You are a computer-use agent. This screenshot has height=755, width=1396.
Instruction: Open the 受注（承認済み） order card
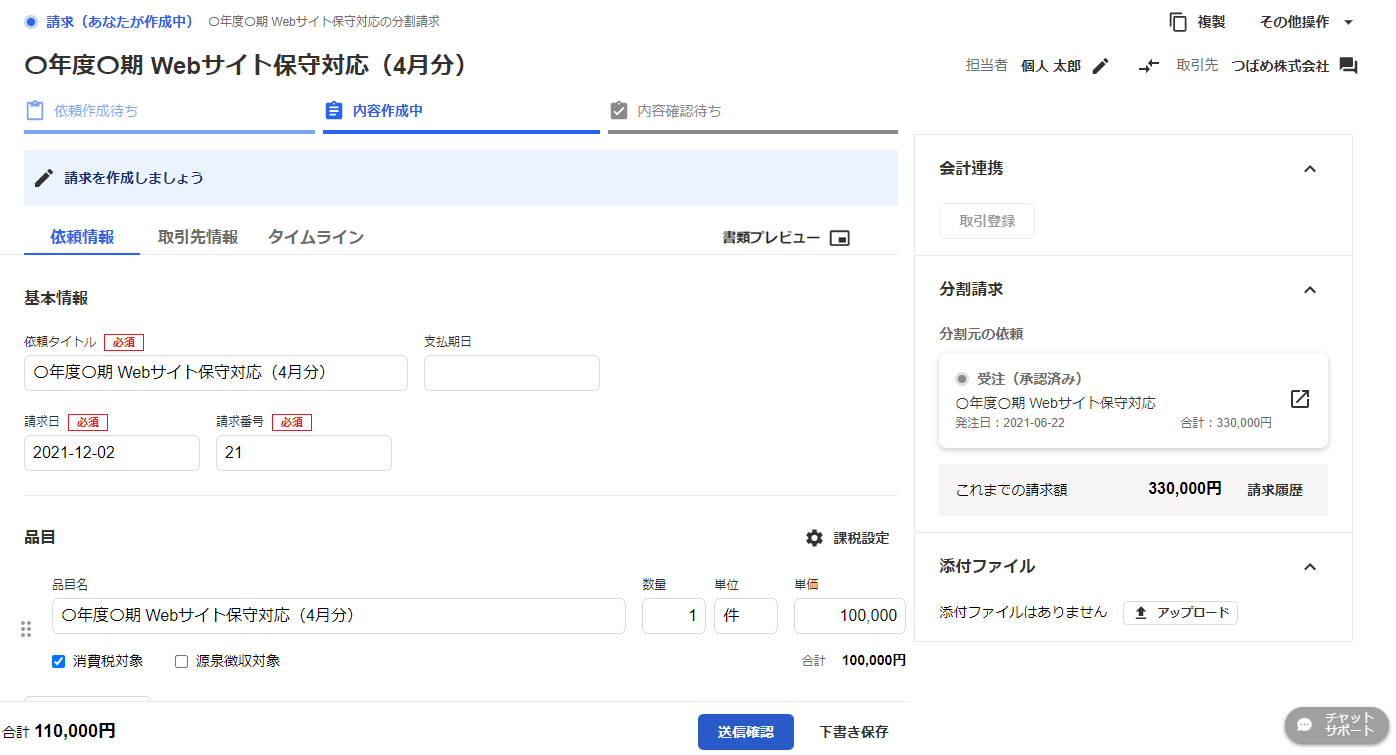[x=1133, y=400]
